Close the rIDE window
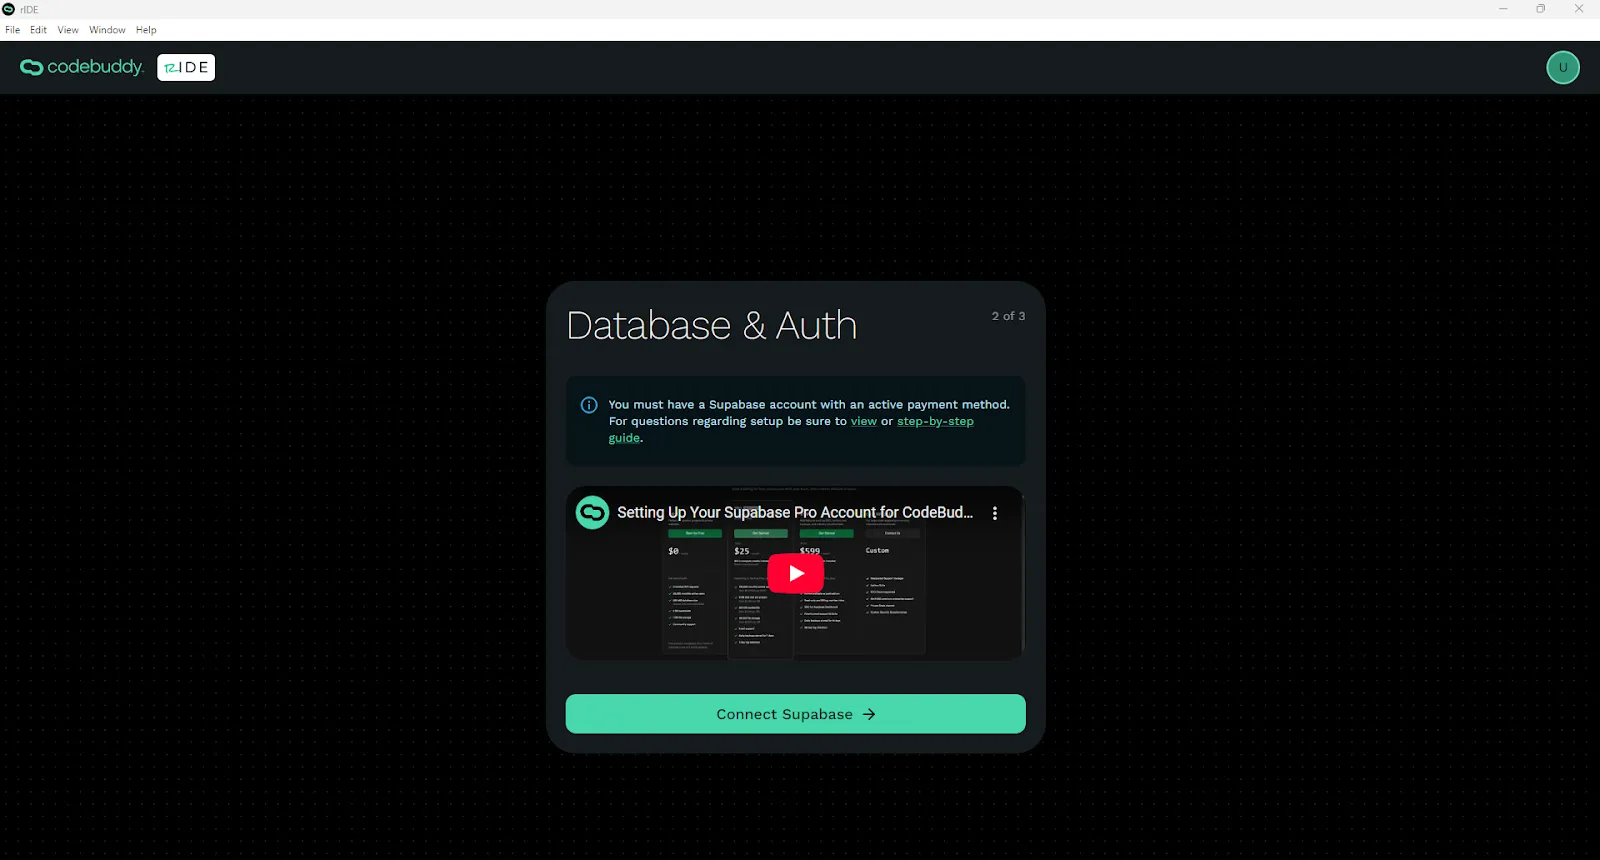Viewport: 1600px width, 860px height. (x=1579, y=9)
